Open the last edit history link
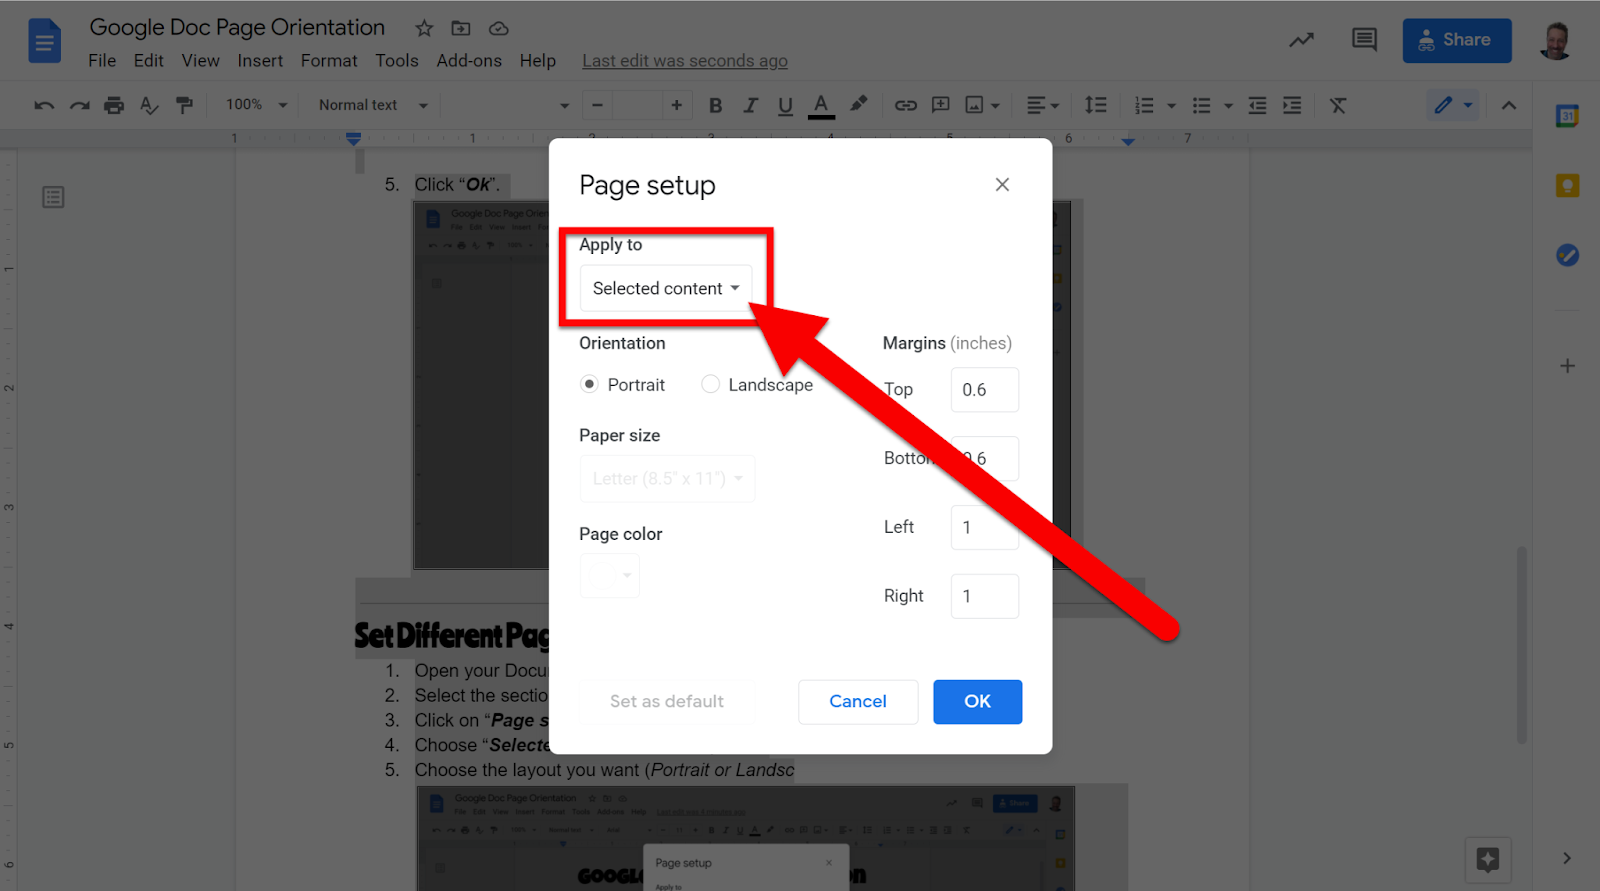This screenshot has height=891, width=1600. click(685, 61)
